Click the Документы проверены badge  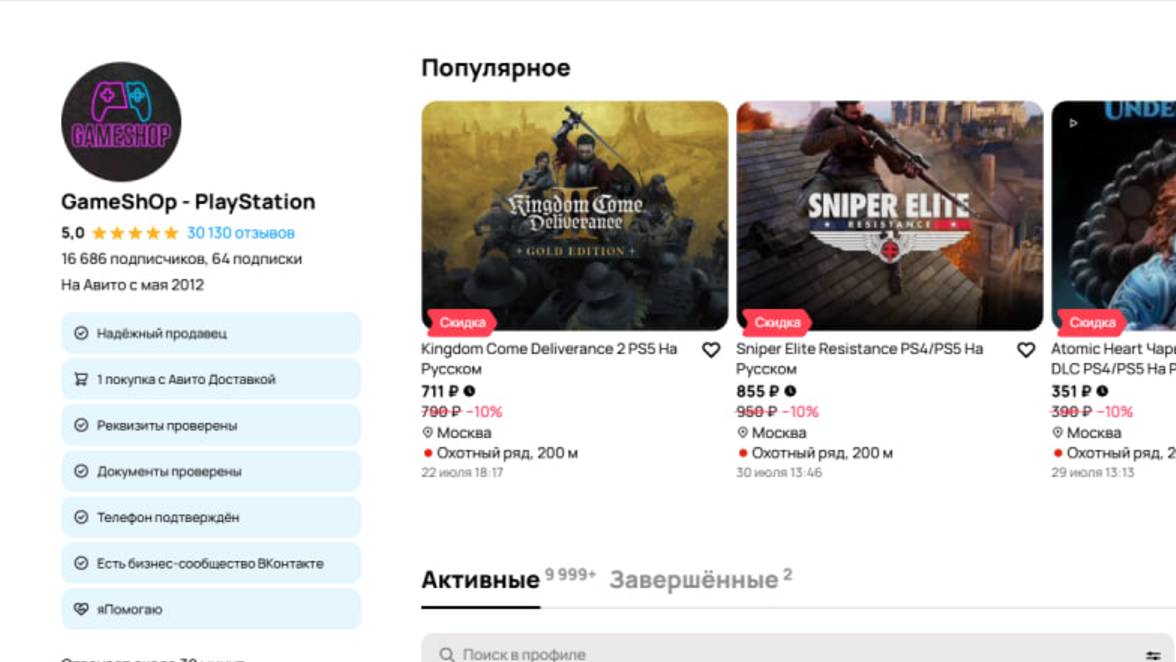[x=210, y=471]
